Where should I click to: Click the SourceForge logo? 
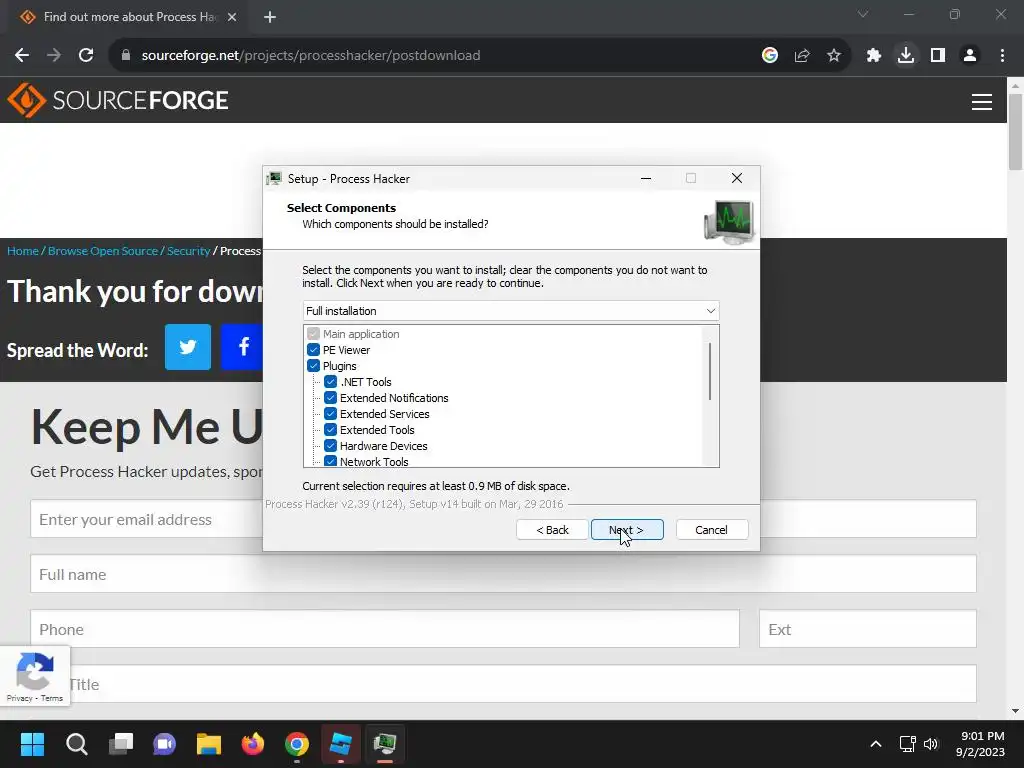(118, 100)
